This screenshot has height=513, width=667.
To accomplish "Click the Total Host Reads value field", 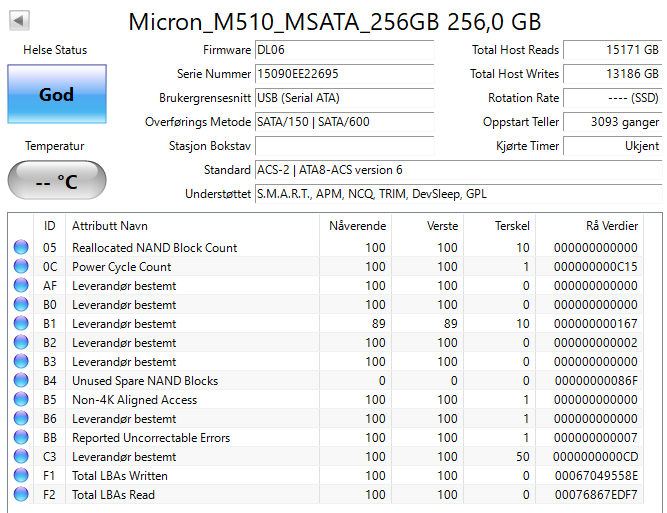I will point(612,50).
